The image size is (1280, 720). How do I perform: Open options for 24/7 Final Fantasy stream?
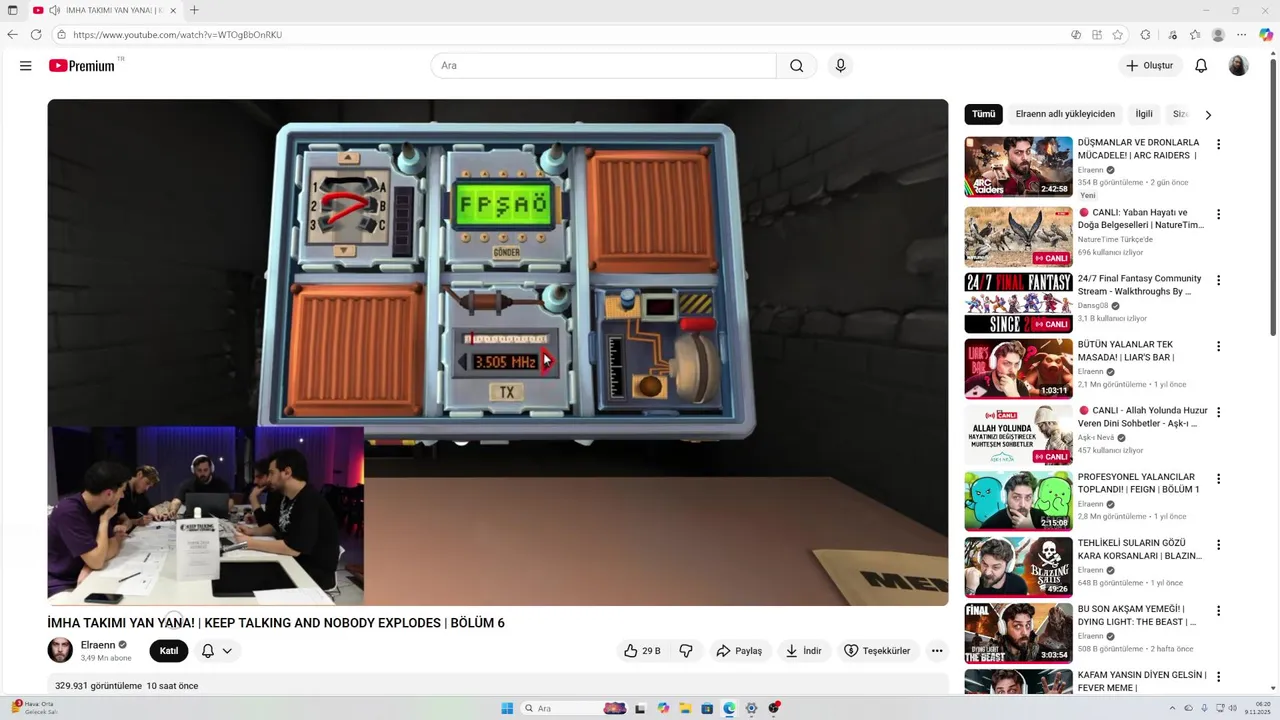(x=1218, y=280)
